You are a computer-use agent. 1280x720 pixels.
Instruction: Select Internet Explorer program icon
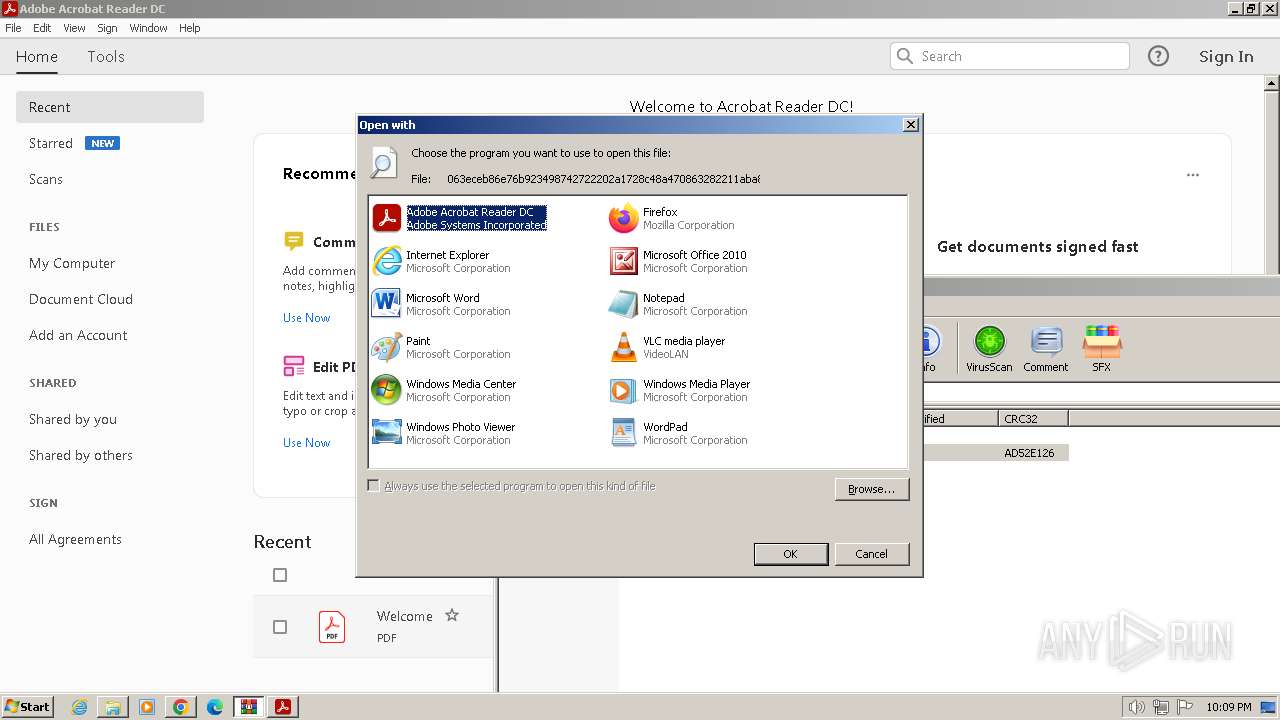387,261
